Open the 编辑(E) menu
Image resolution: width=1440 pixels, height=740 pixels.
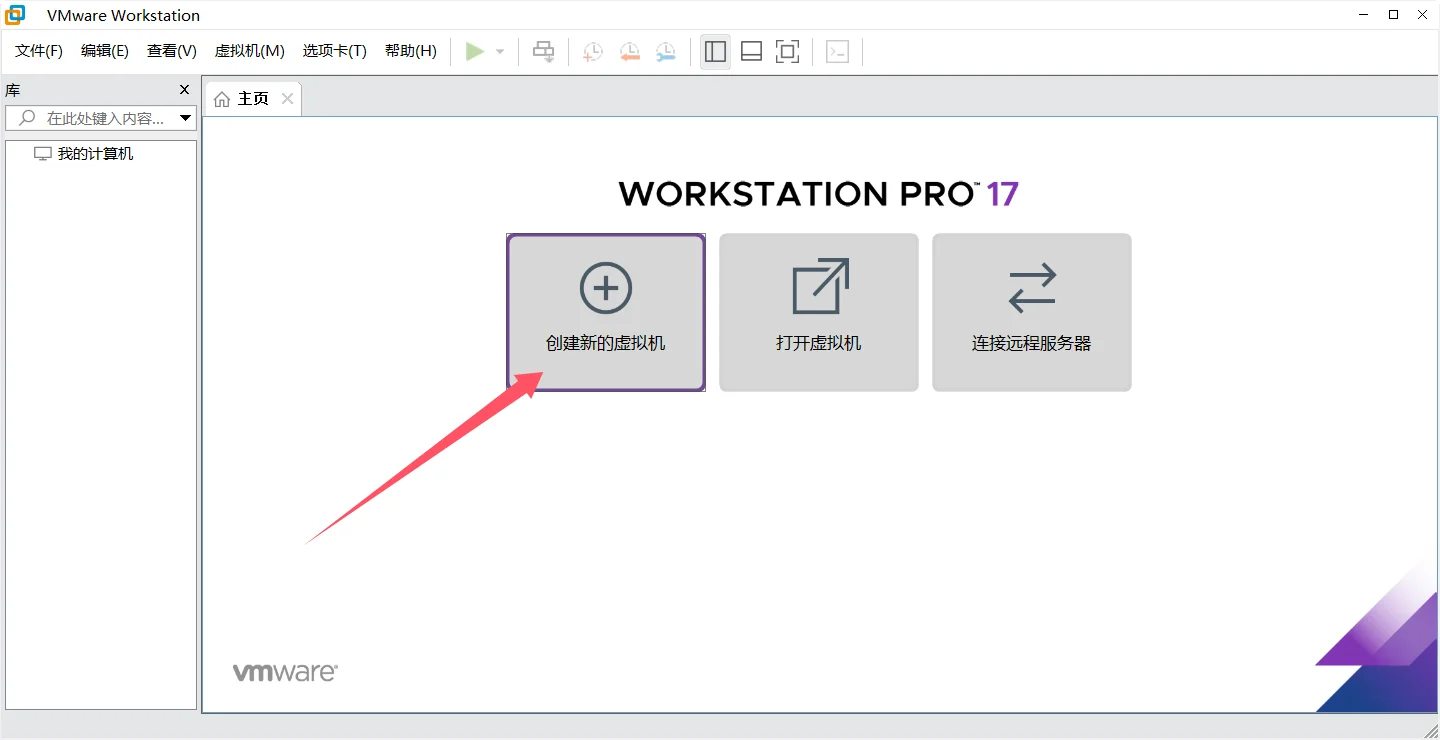click(105, 51)
